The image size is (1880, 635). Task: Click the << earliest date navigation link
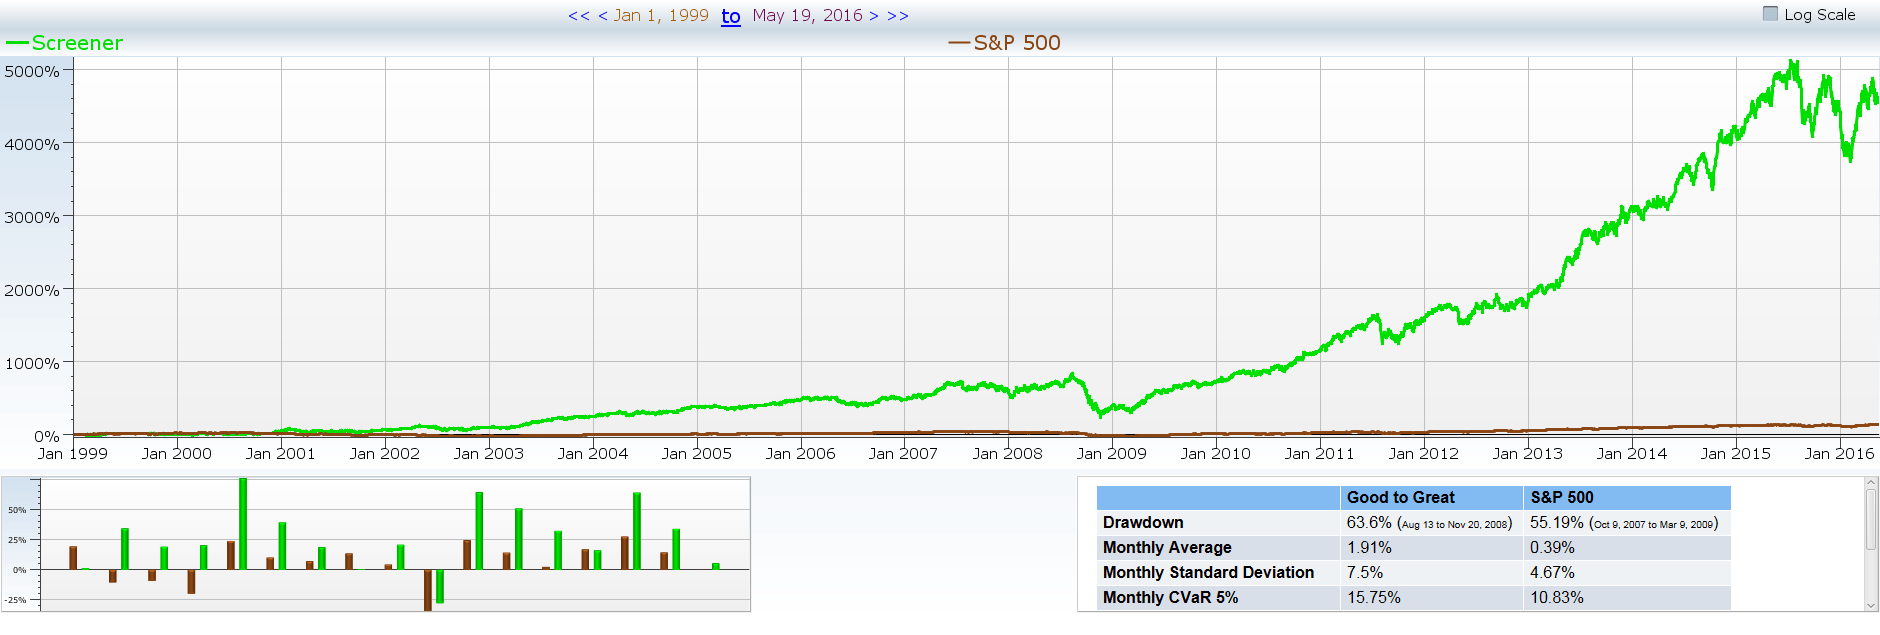(x=578, y=16)
